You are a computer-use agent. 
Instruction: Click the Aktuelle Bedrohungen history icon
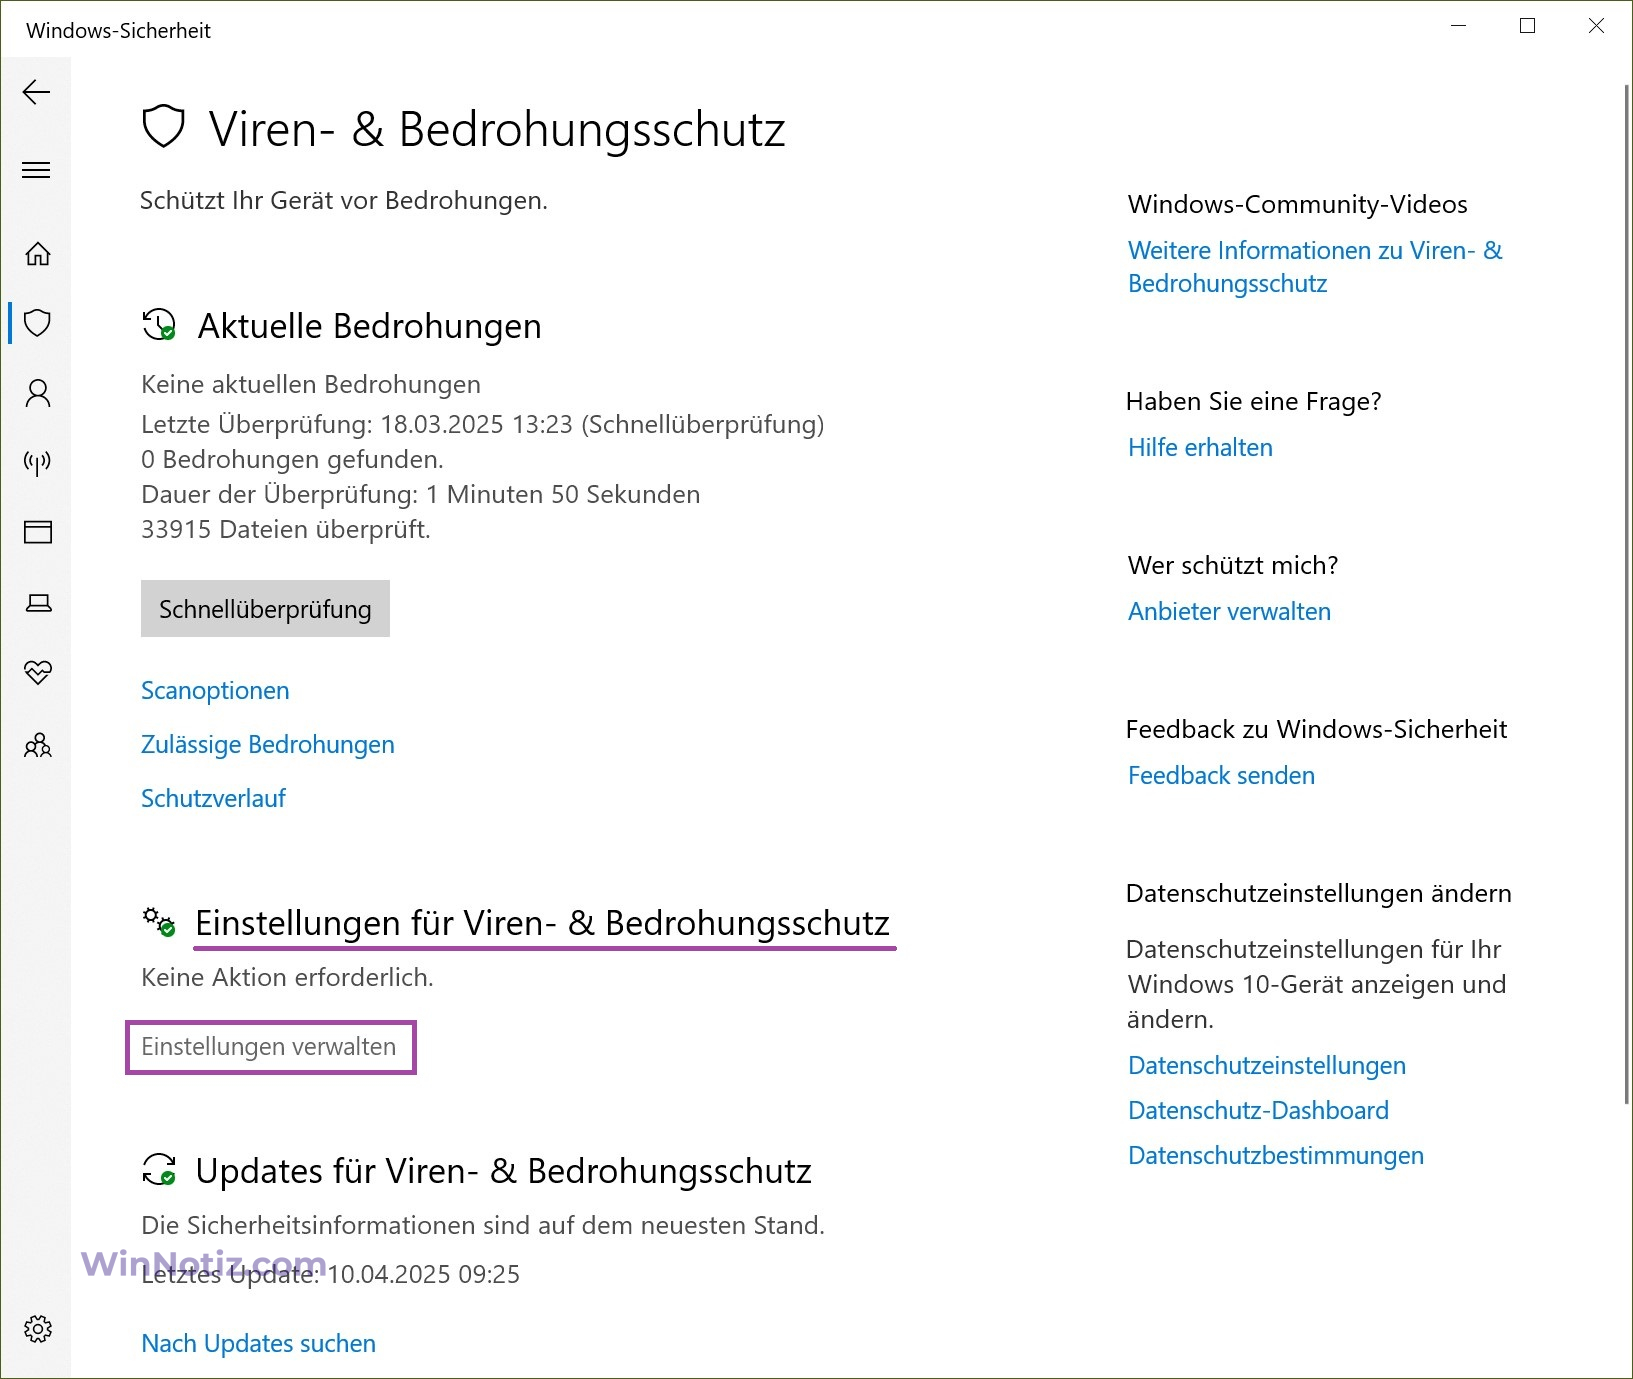pos(159,325)
